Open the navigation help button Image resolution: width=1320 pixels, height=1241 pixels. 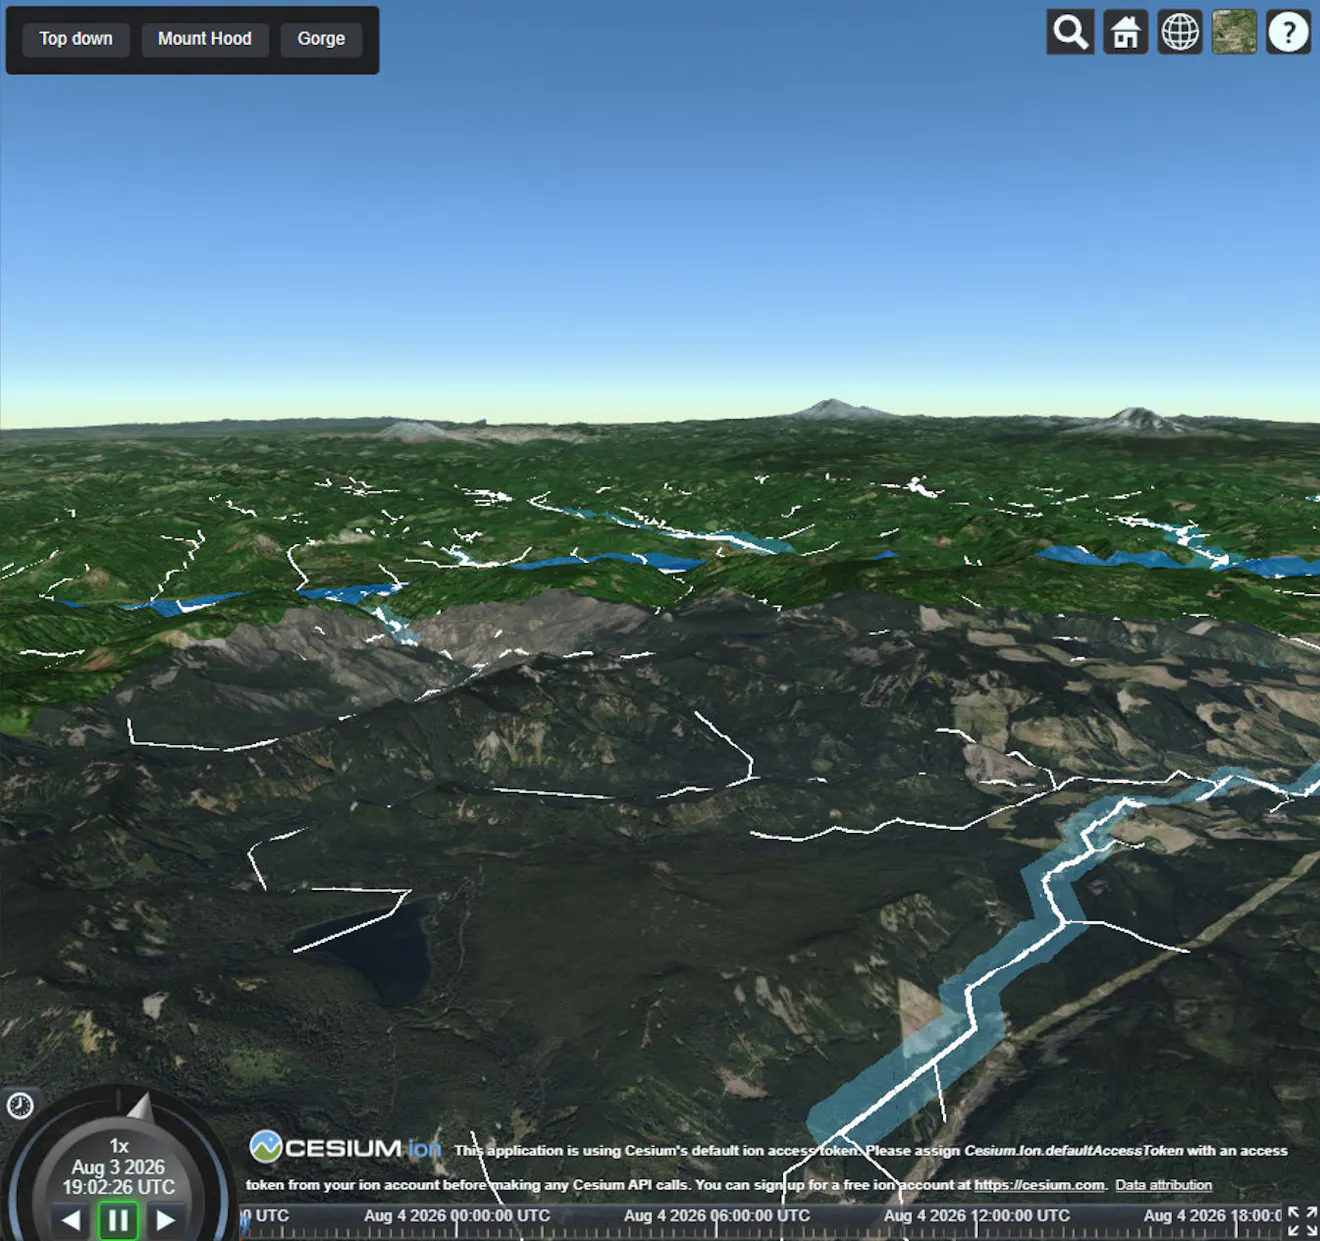[1288, 32]
